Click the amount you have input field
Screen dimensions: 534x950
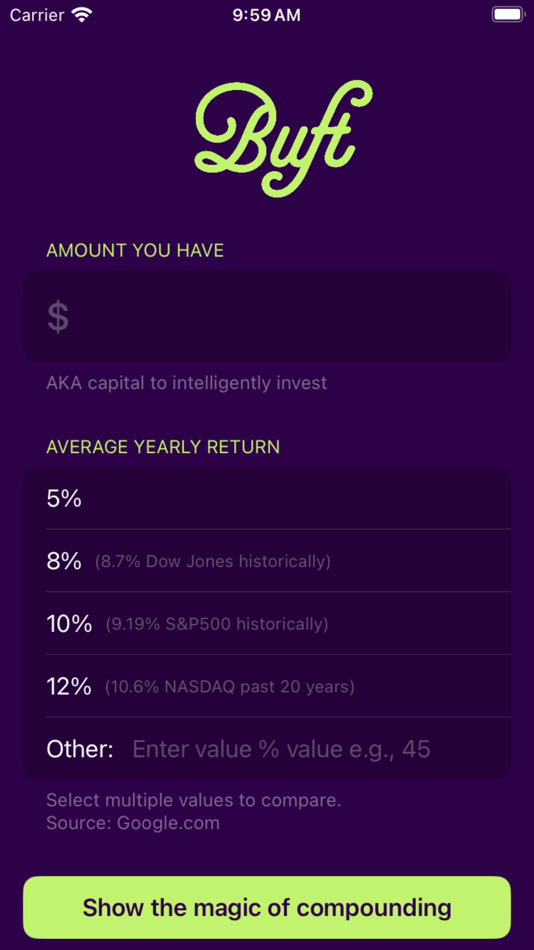267,316
